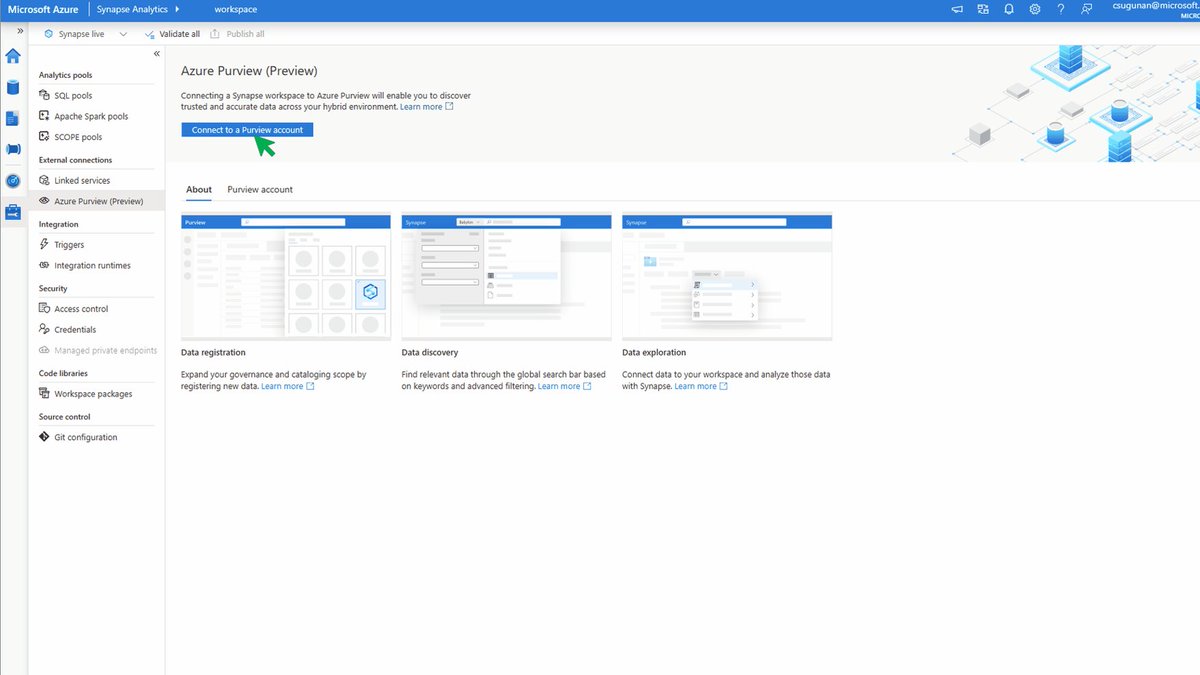This screenshot has height=675, width=1200.
Task: Open the csugunan account menu
Action: tap(1155, 10)
